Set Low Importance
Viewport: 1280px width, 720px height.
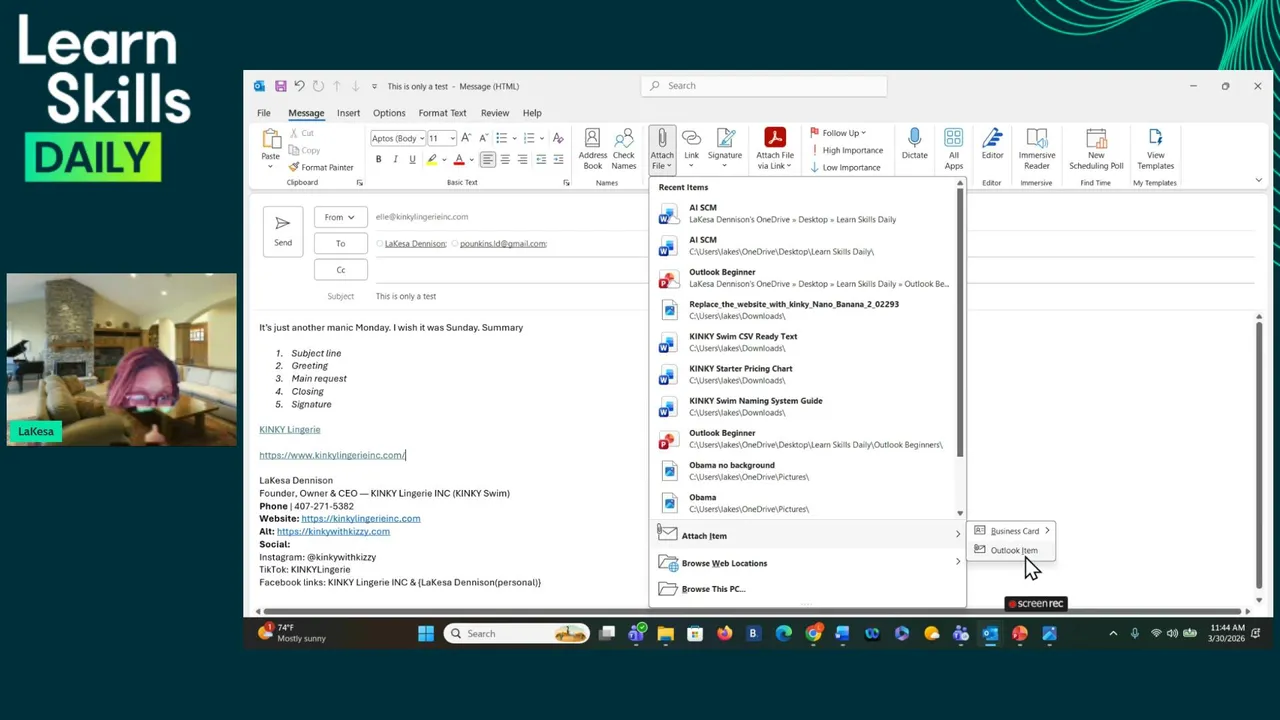tap(845, 167)
